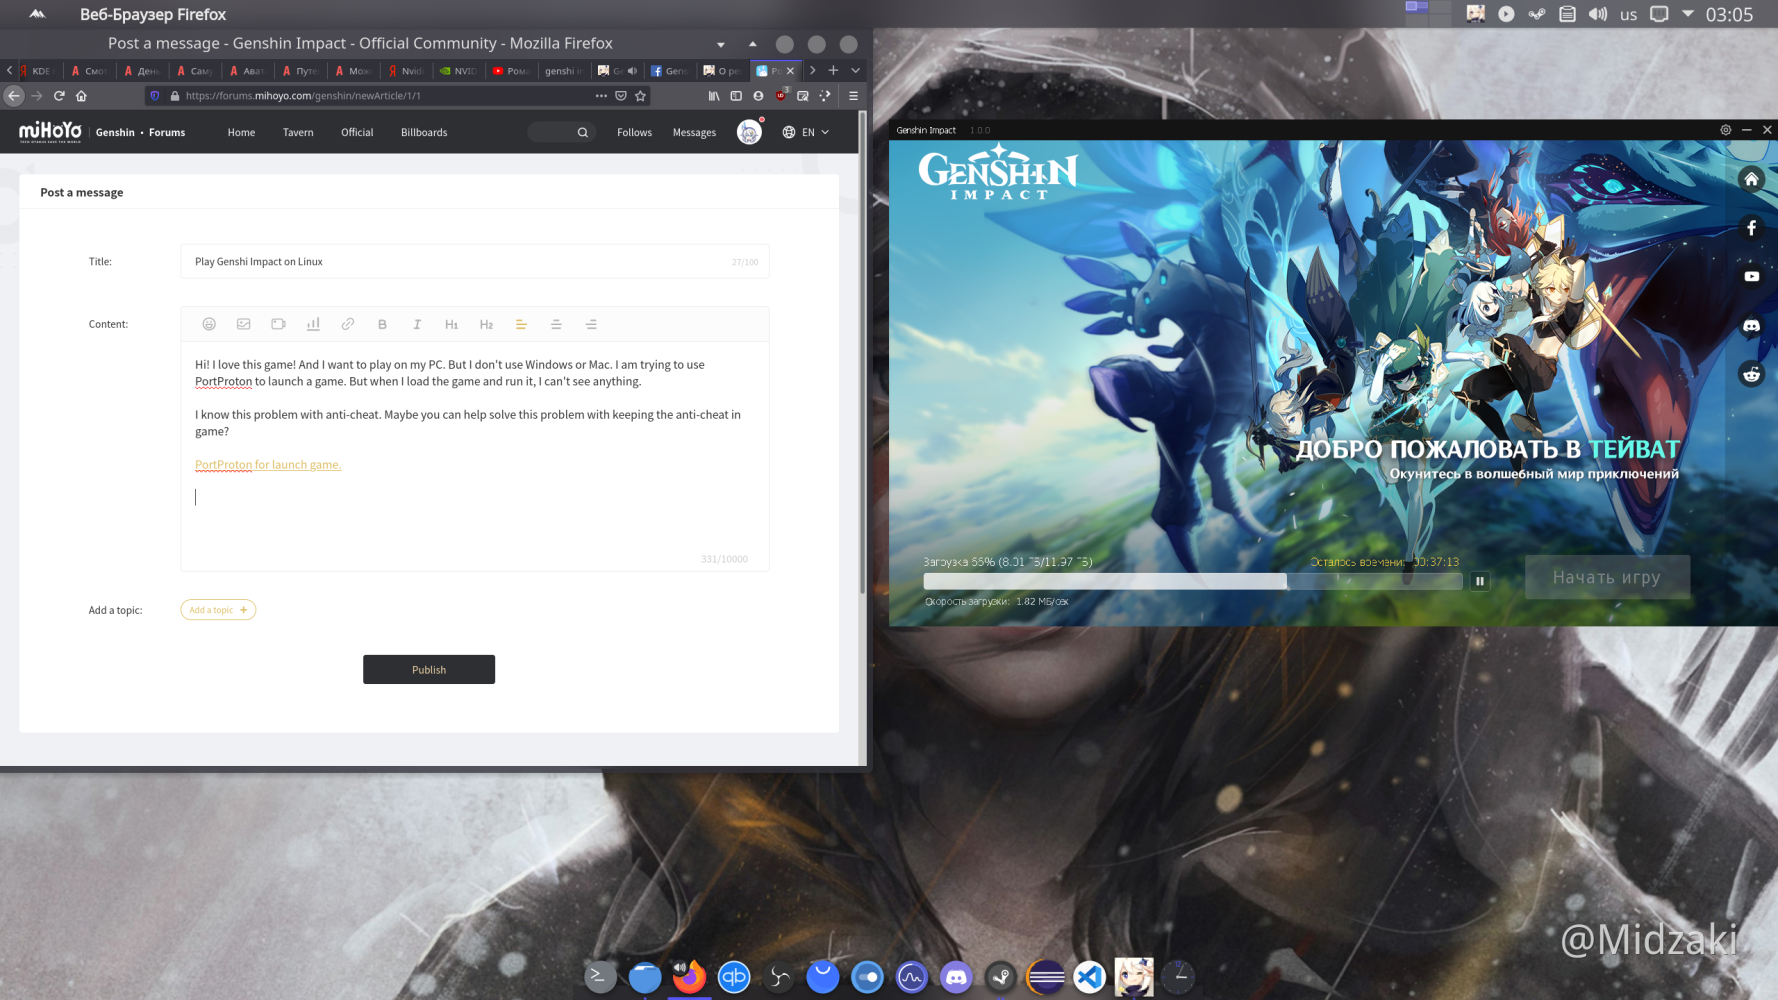The height and width of the screenshot is (1000, 1778).
Task: Go back in Firefox history
Action: 14,96
